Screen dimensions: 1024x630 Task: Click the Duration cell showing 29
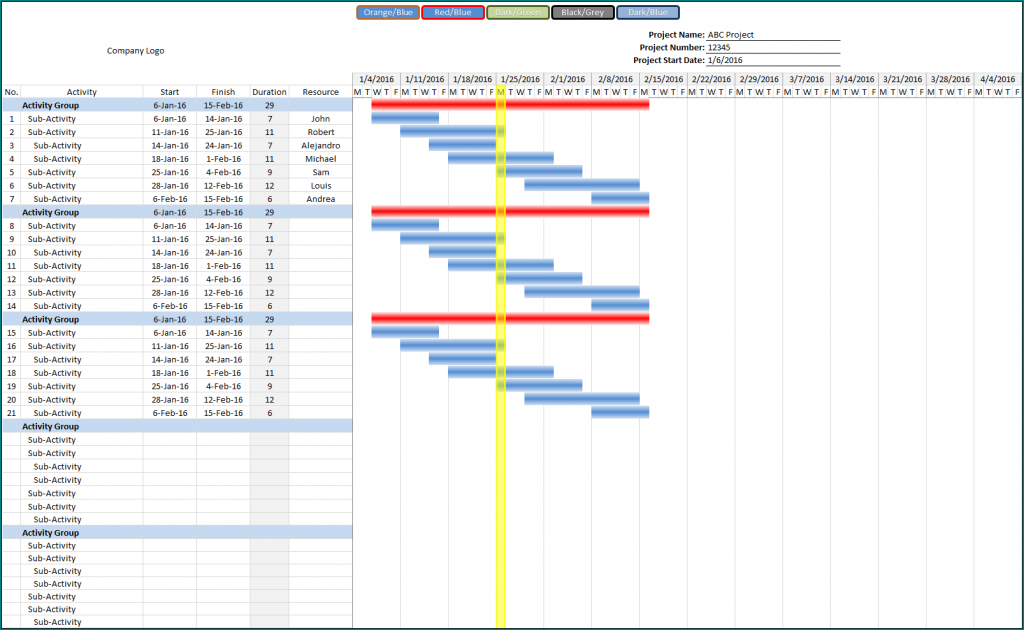[268, 105]
